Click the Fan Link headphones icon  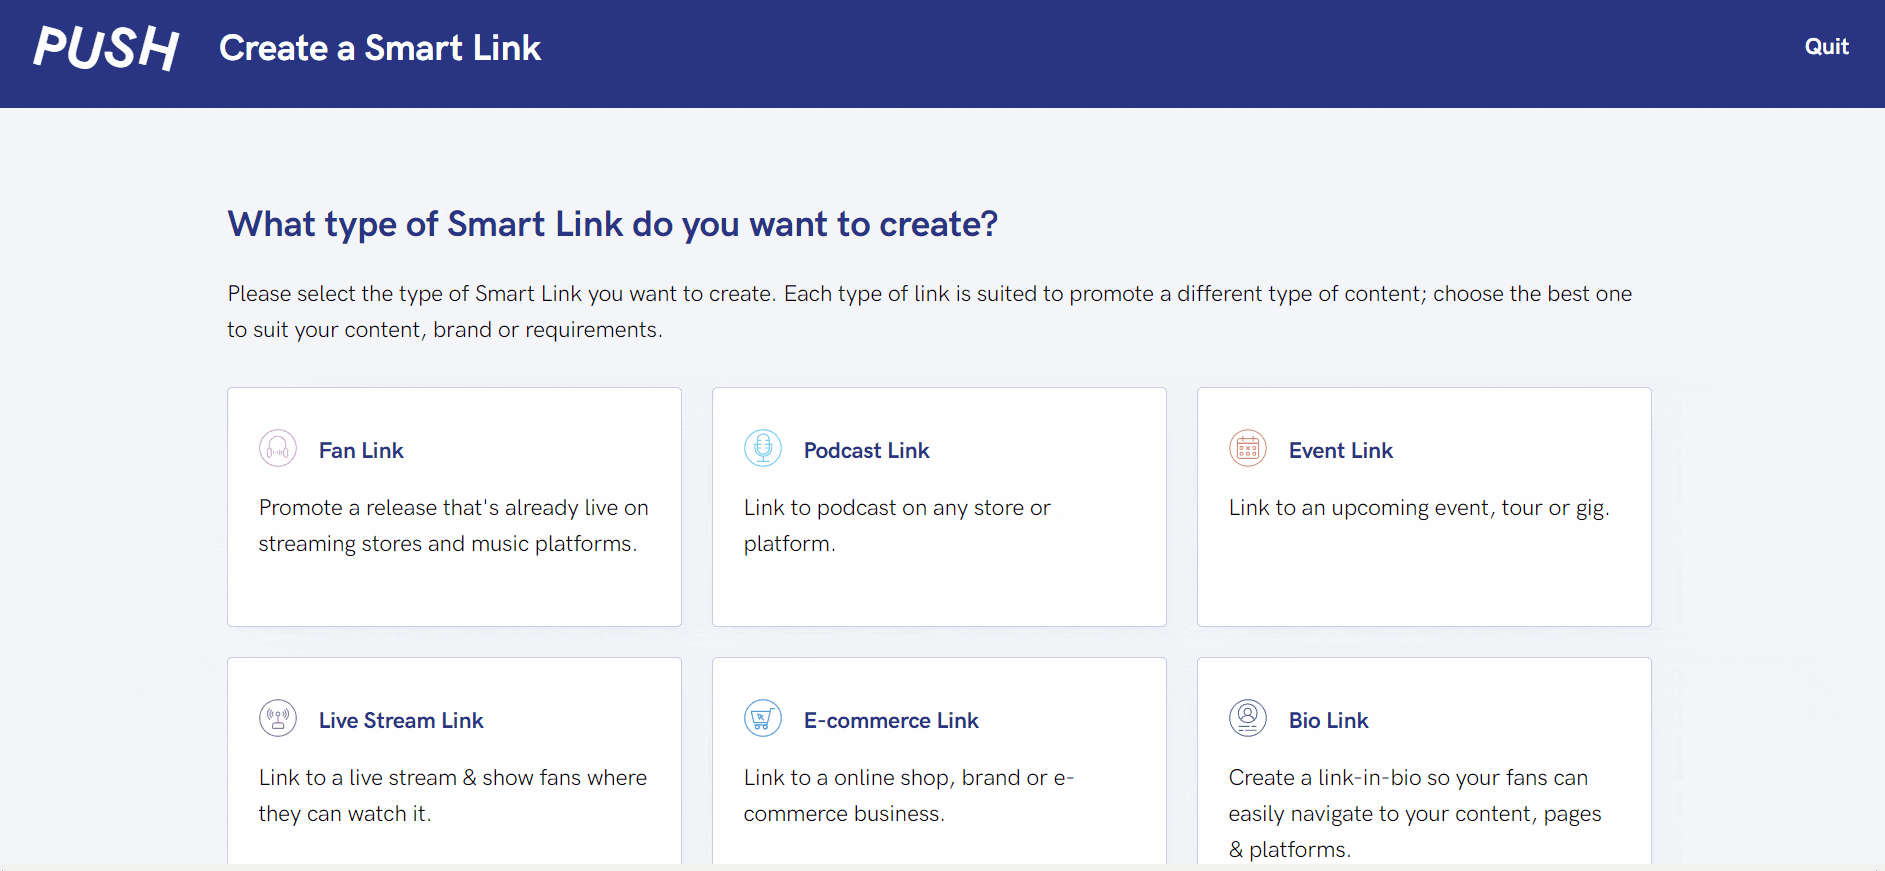click(x=278, y=448)
